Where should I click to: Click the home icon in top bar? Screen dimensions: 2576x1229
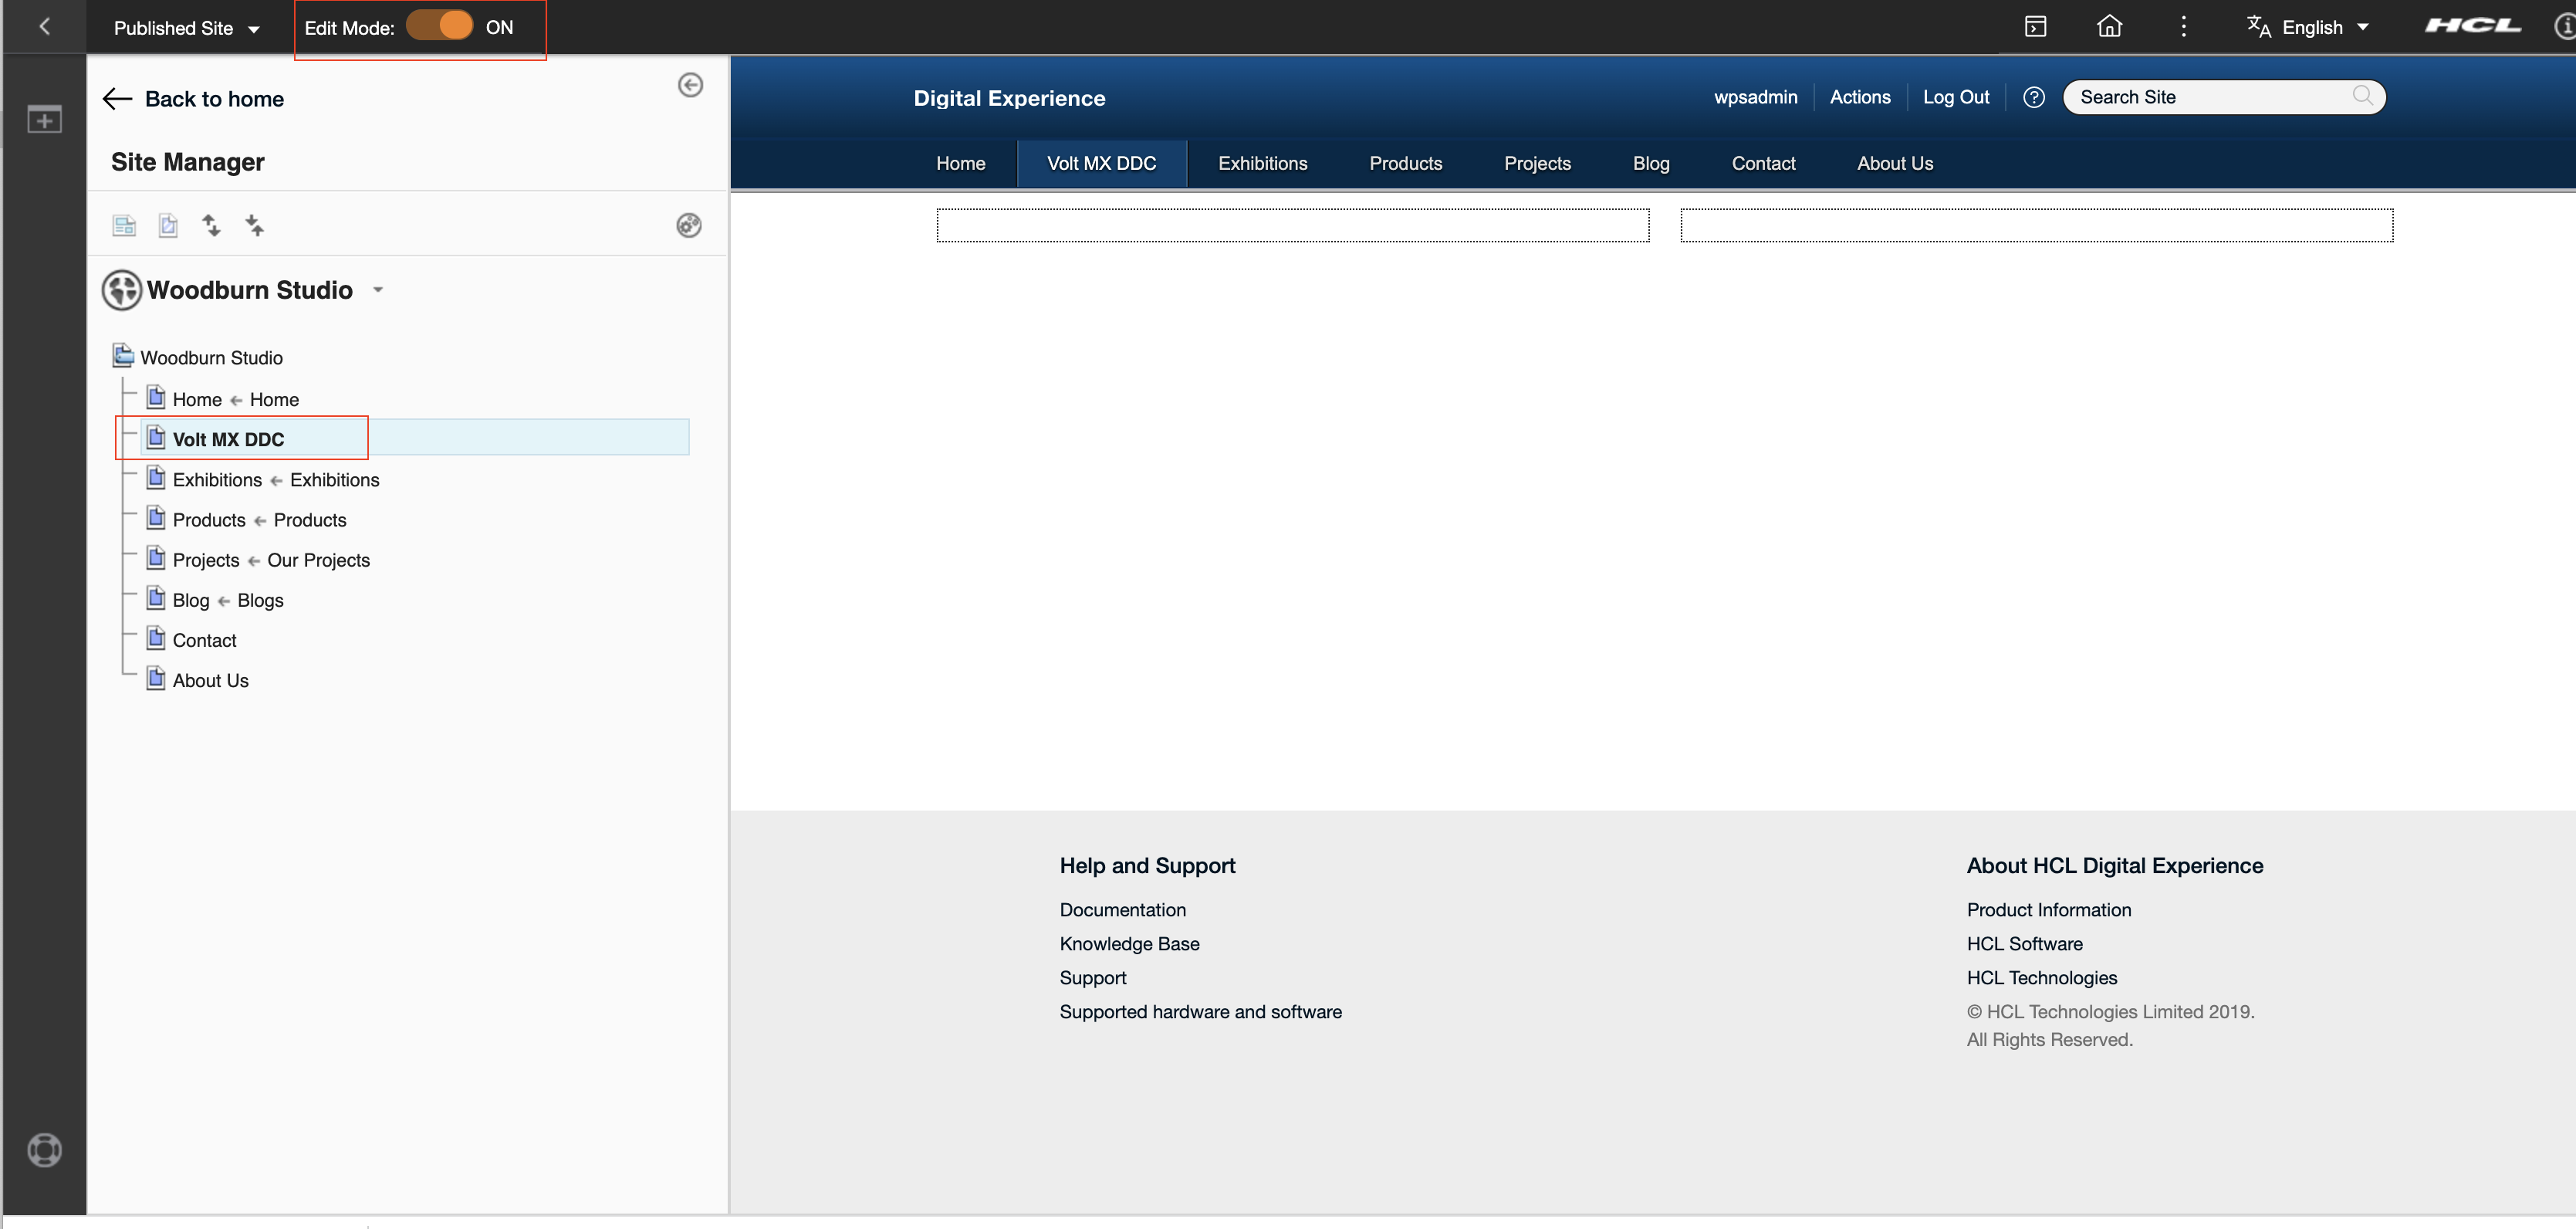pos(2109,27)
